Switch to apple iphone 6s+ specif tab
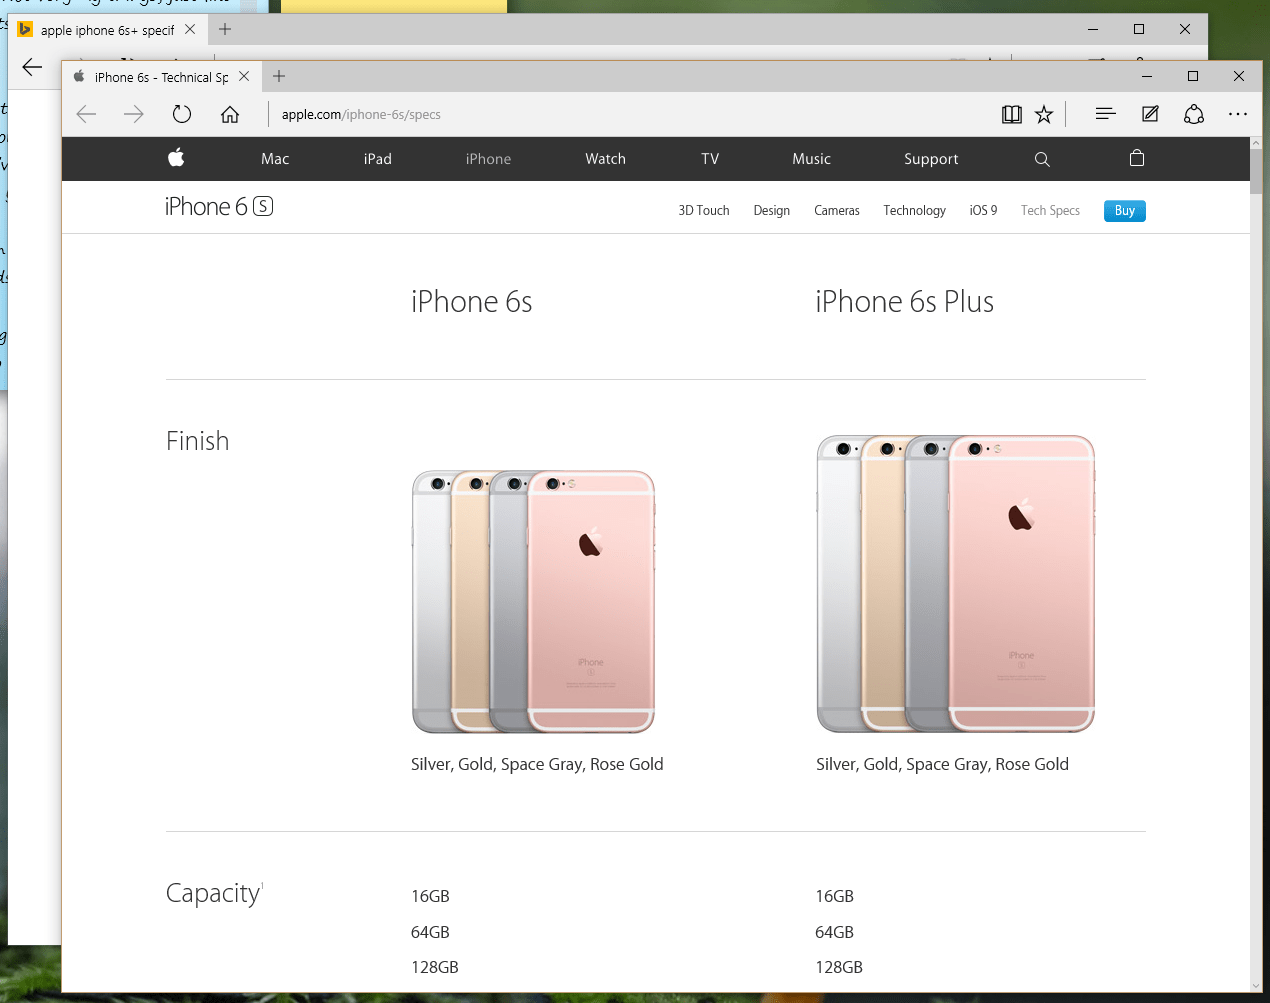Image resolution: width=1270 pixels, height=1003 pixels. pyautogui.click(x=108, y=30)
